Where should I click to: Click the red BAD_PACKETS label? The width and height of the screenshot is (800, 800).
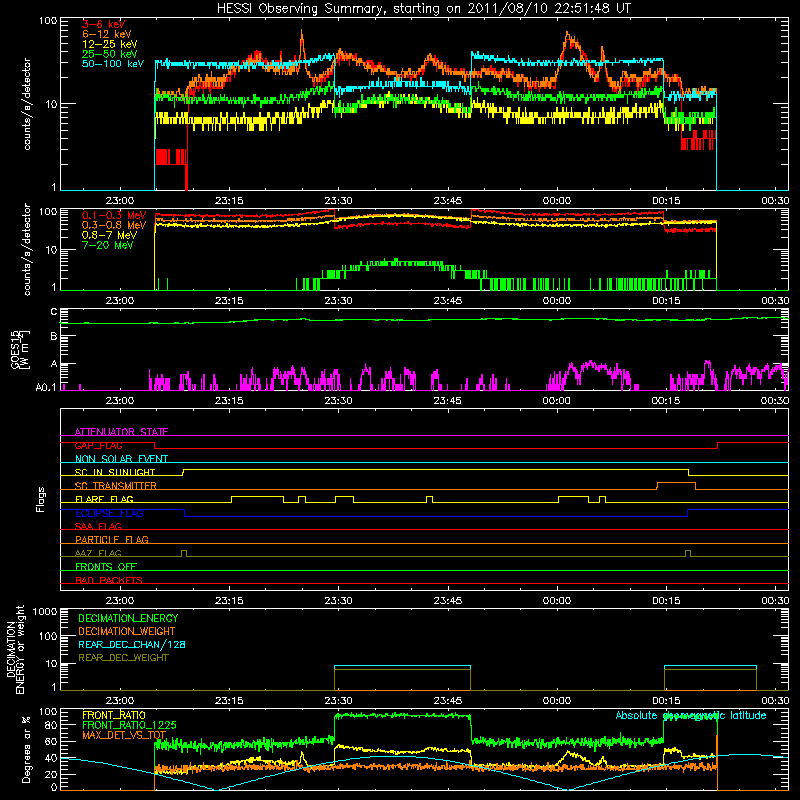109,580
